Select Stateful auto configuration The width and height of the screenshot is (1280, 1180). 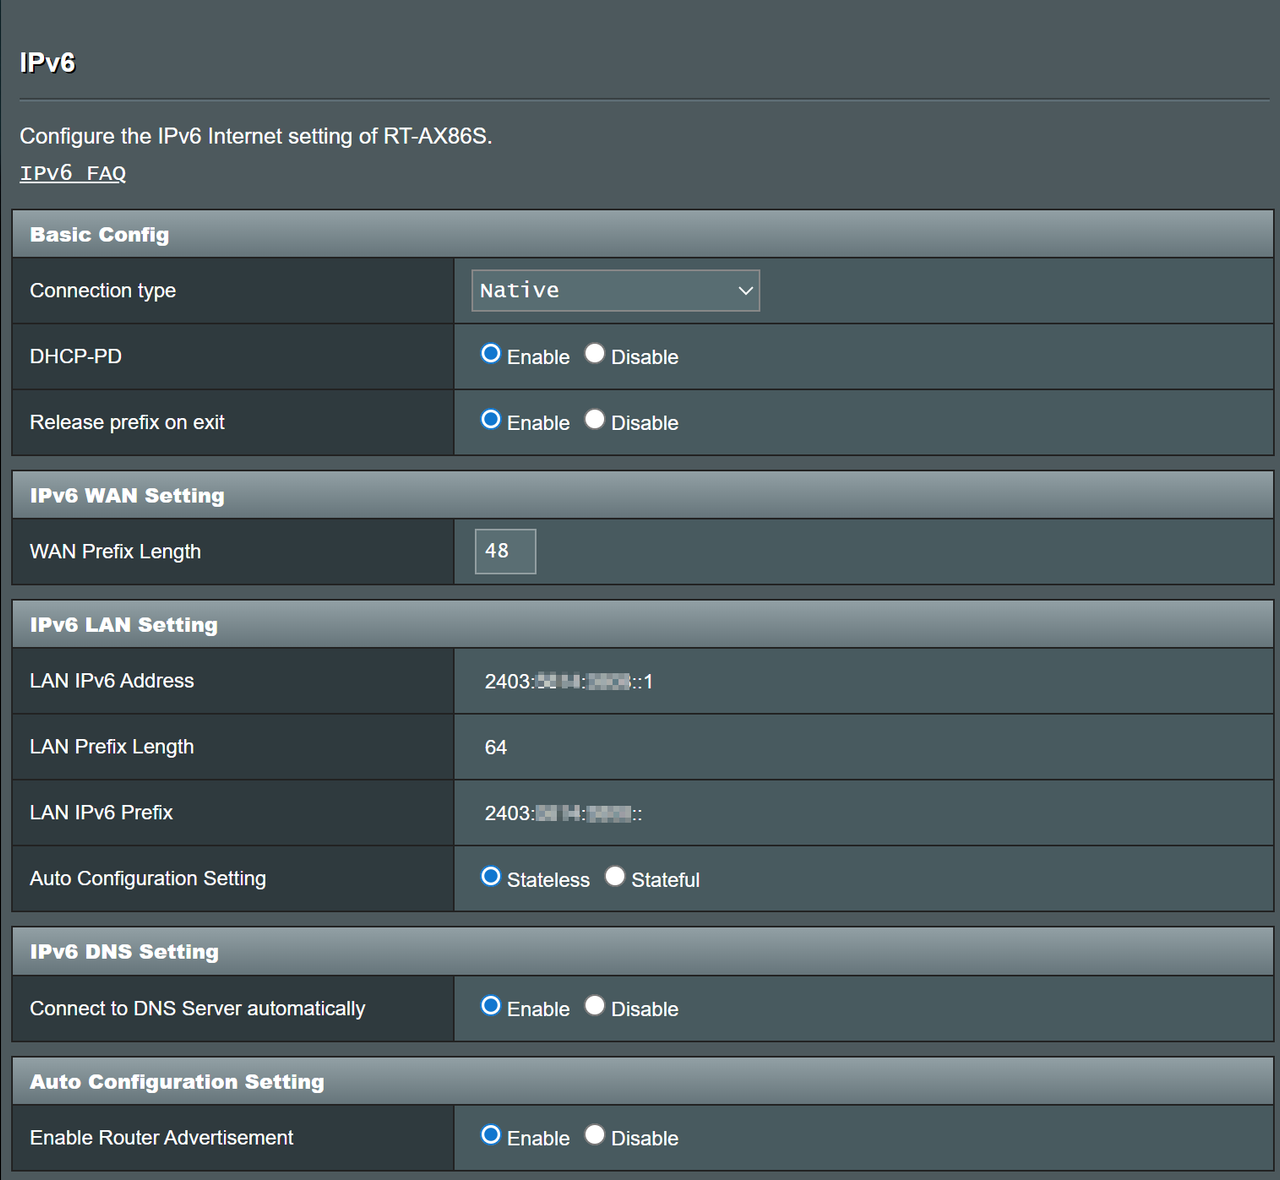point(615,876)
